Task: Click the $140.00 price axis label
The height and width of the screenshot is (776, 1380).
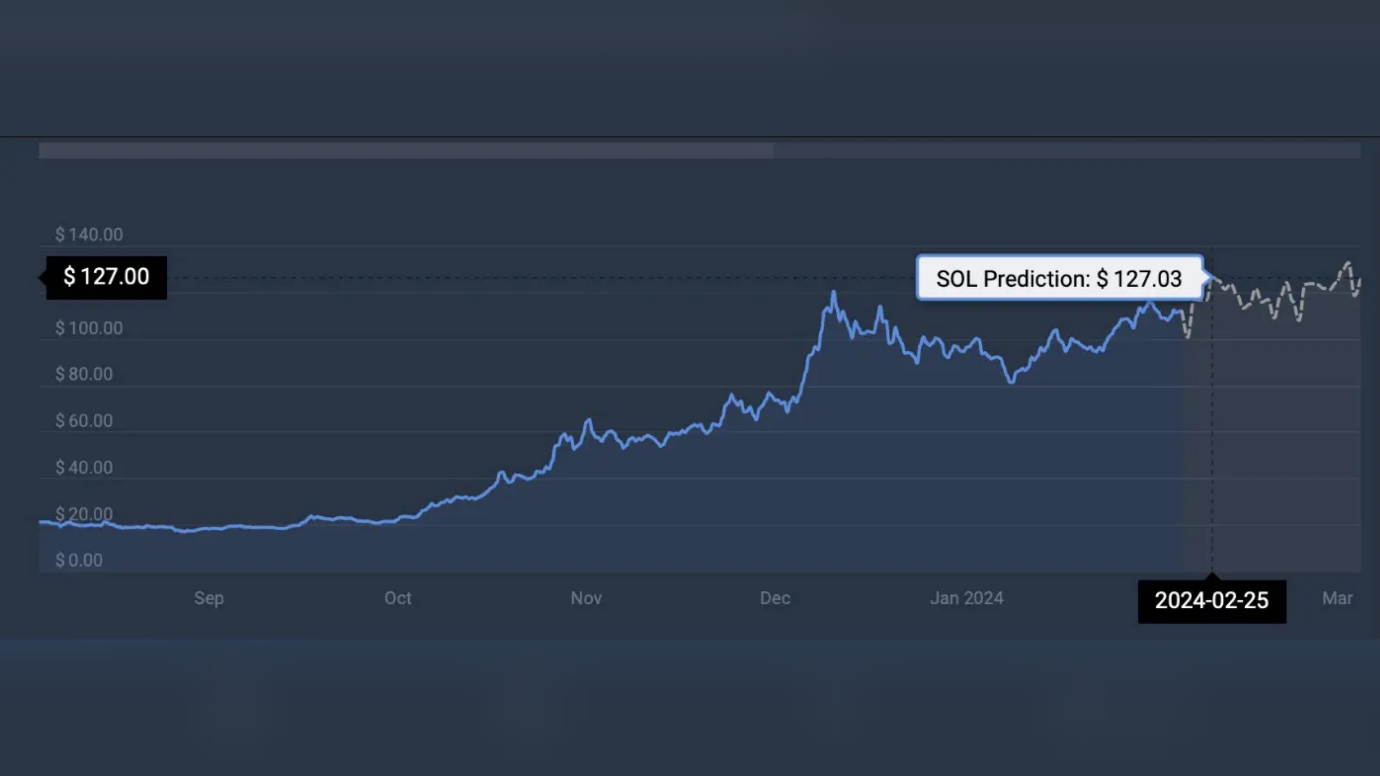Action: pos(89,235)
